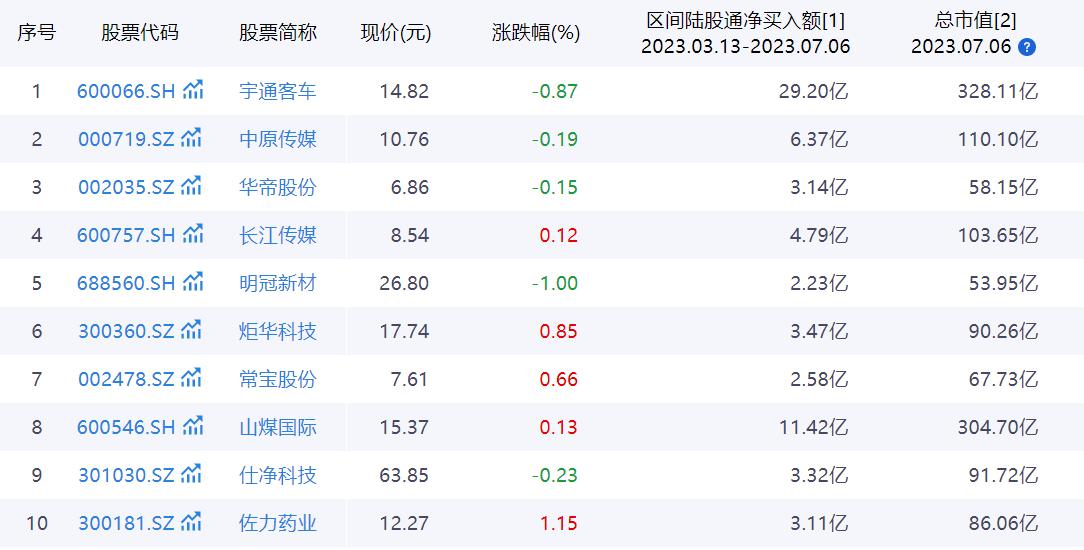Image resolution: width=1084 pixels, height=550 pixels.
Task: Select net buy amount 4.79亿
Action: pos(819,236)
